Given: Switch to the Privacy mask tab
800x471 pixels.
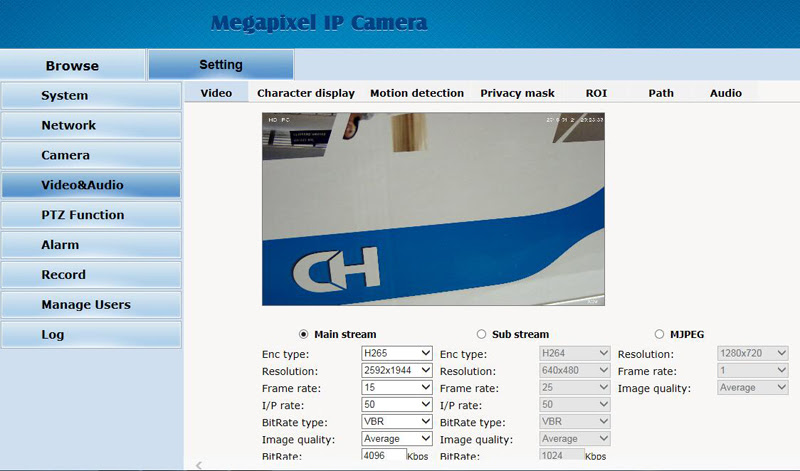Looking at the screenshot, I should pos(517,93).
